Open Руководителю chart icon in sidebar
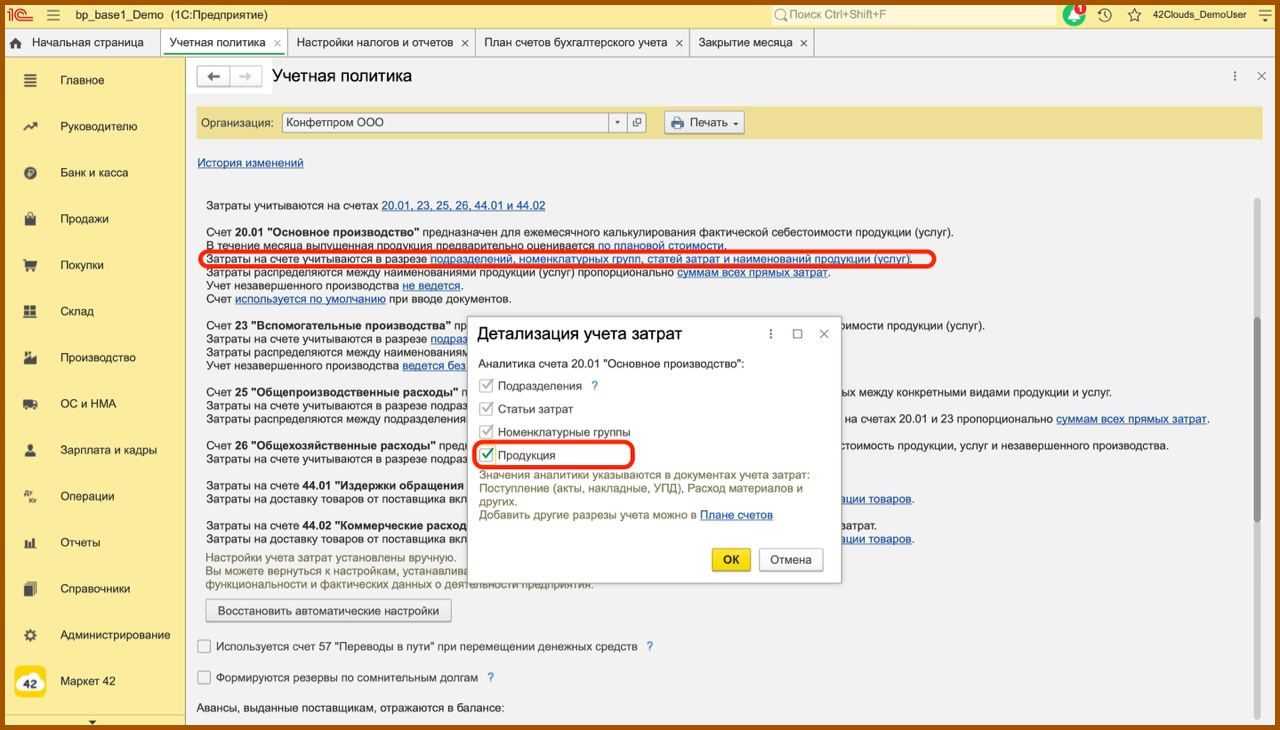This screenshot has height=730, width=1280. 30,126
